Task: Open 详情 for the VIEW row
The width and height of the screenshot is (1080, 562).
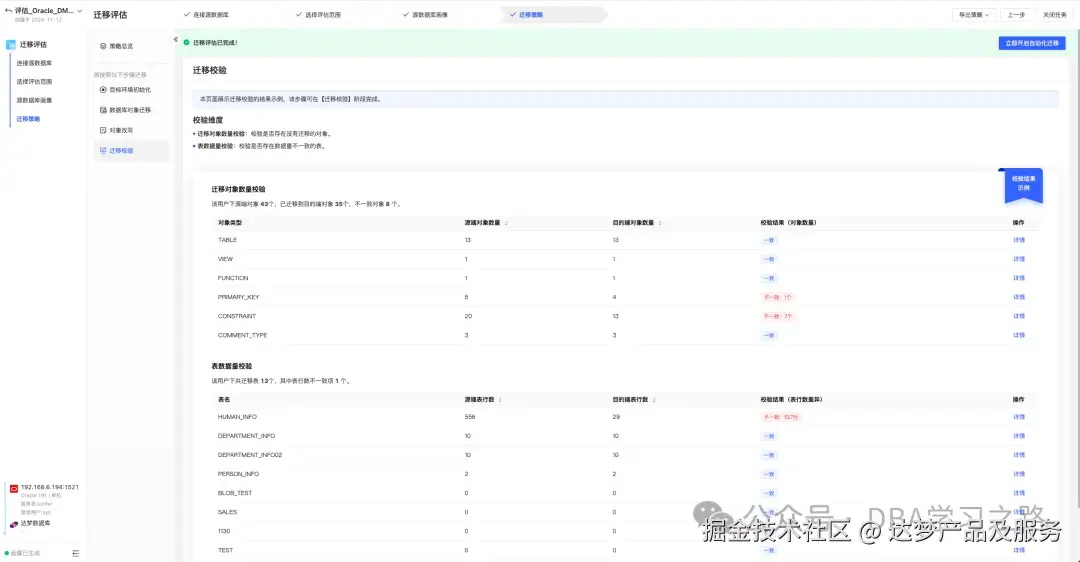Action: 1019,260
